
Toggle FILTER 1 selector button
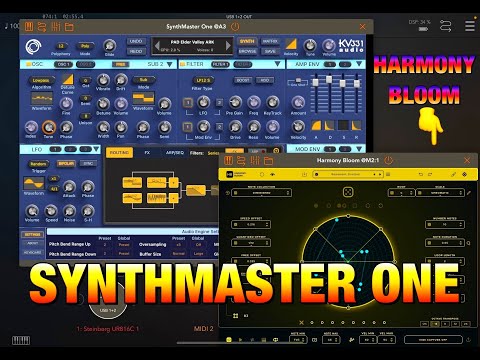tap(220, 64)
